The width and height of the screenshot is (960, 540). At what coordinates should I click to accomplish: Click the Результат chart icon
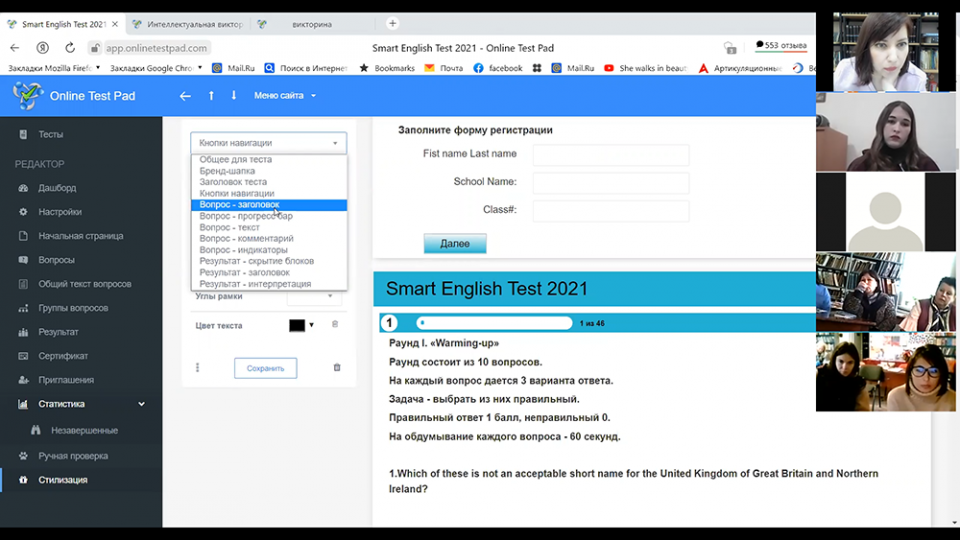coord(23,332)
